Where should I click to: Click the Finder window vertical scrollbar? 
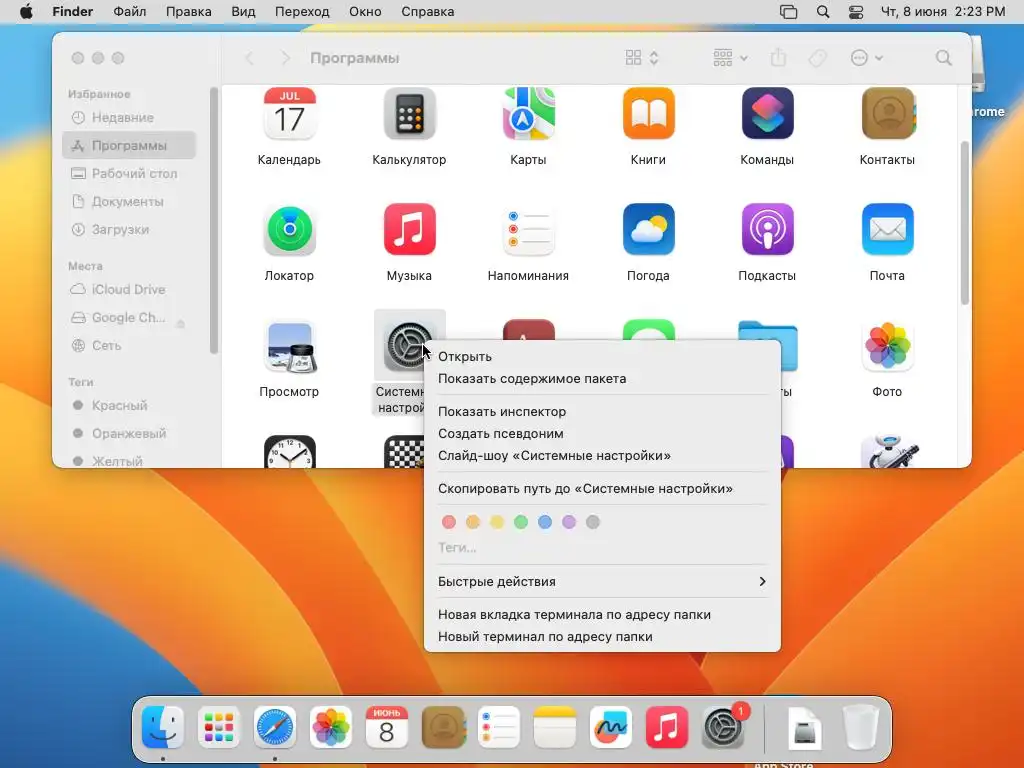965,223
